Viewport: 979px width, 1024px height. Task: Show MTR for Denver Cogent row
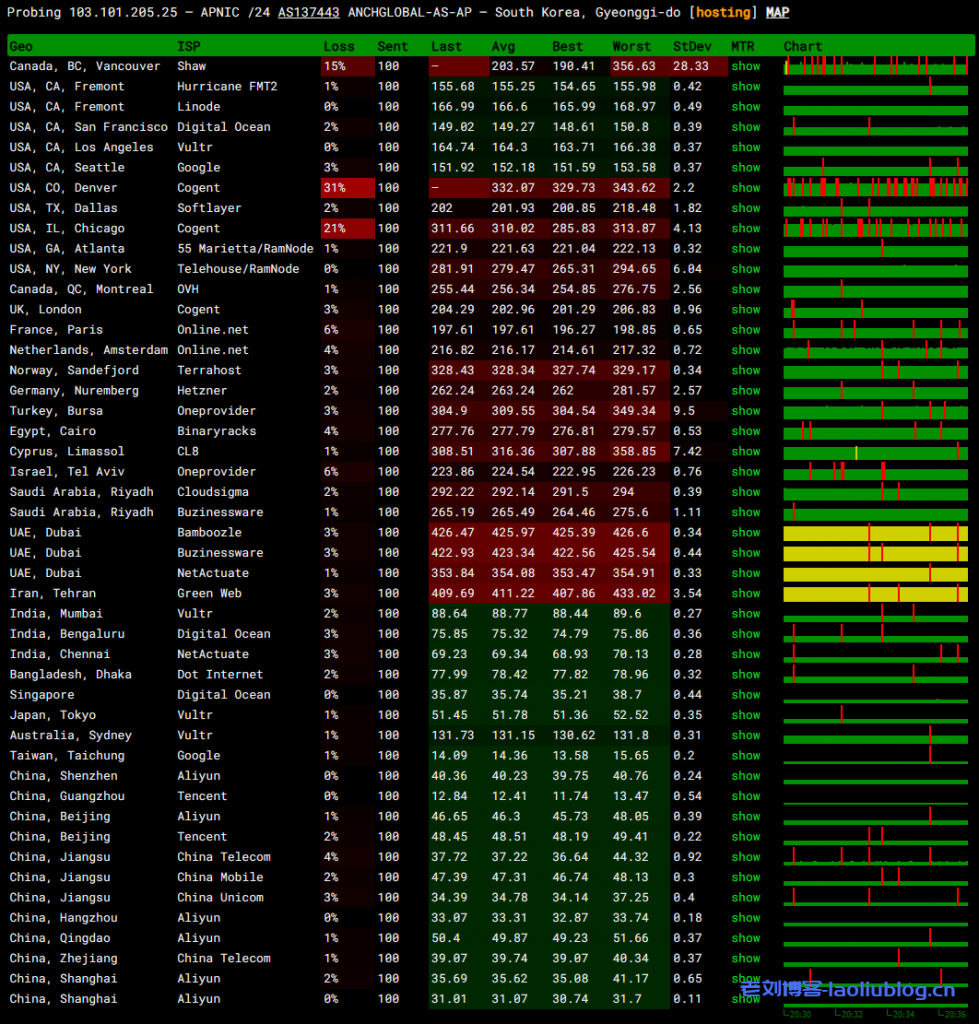(745, 188)
